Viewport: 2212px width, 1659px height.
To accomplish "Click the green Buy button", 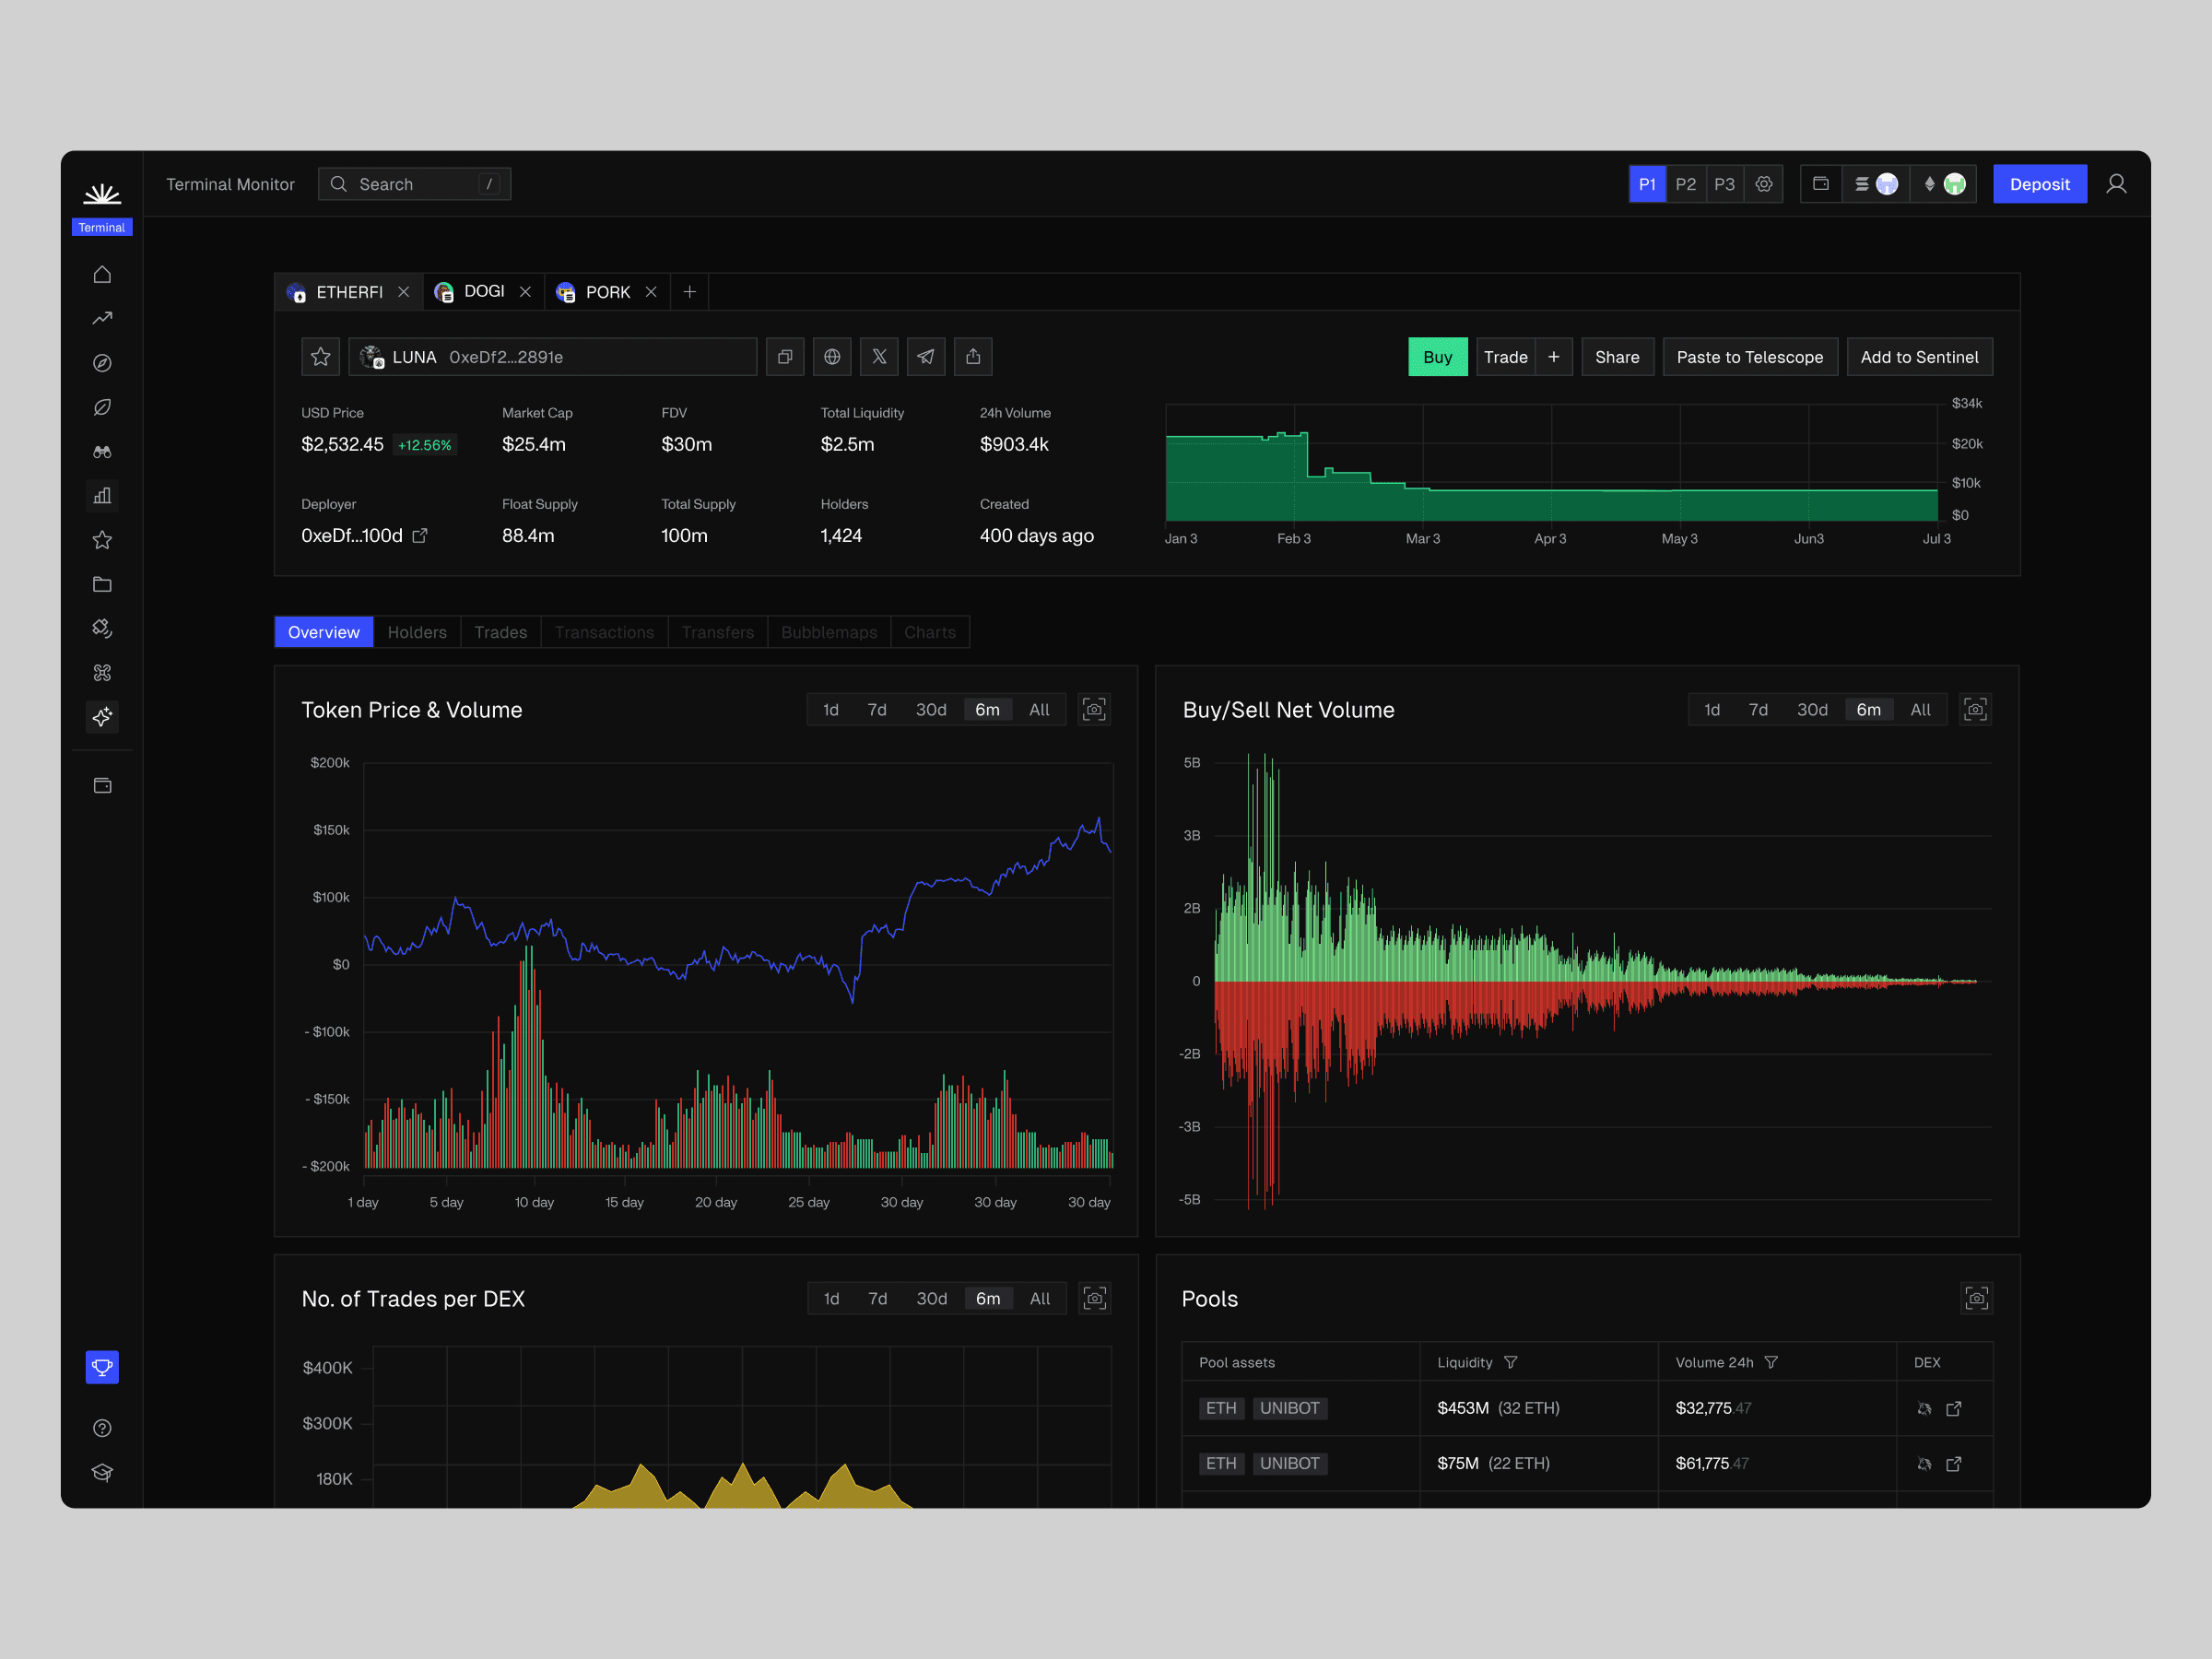I will pos(1437,357).
